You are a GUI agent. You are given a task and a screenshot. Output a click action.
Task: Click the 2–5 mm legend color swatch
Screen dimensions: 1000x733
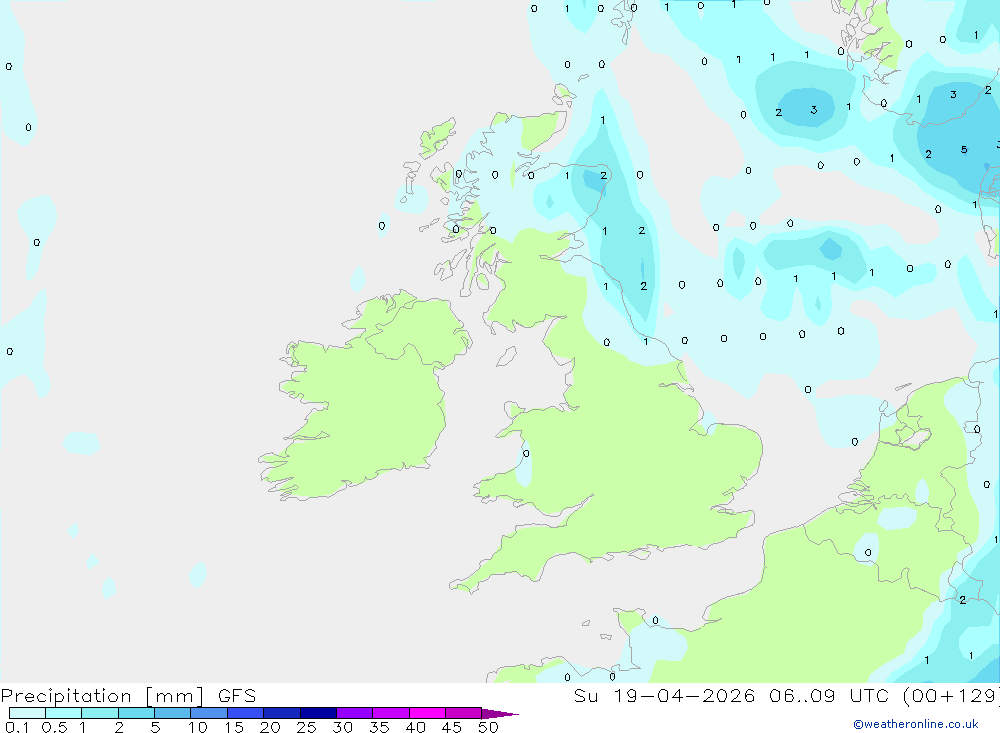[136, 713]
